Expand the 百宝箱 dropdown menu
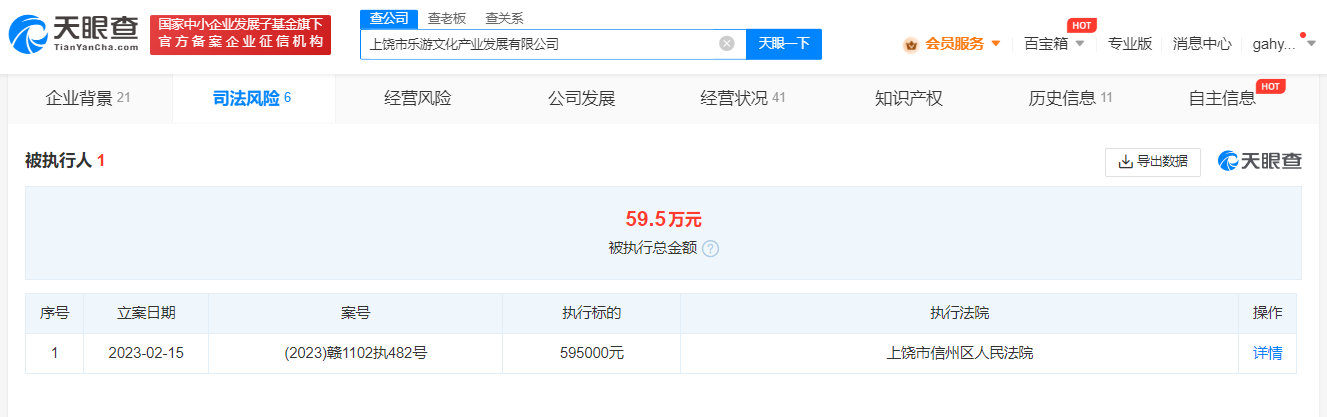Image resolution: width=1327 pixels, height=417 pixels. point(1054,44)
